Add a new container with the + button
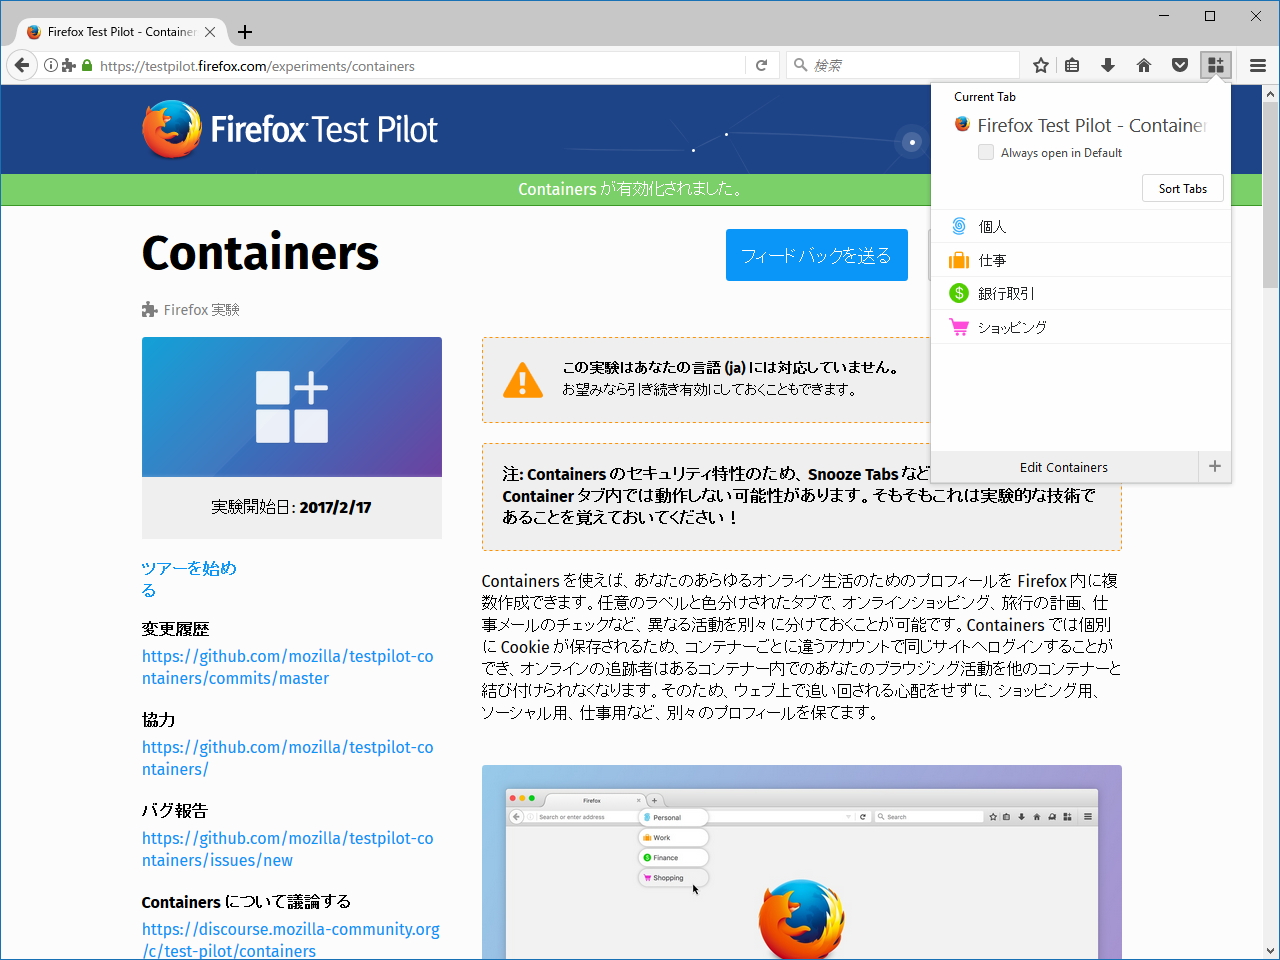 point(1215,466)
